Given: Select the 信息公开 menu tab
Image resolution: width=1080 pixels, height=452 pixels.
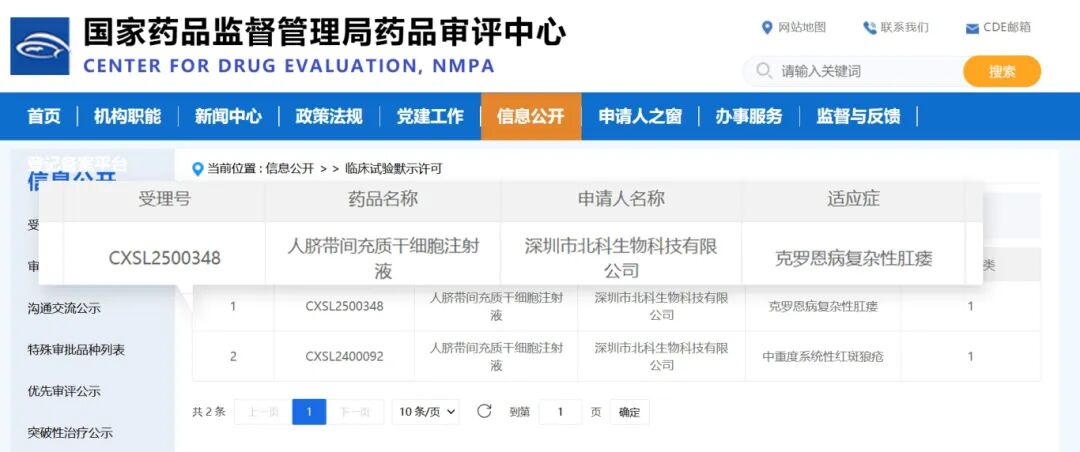Looking at the screenshot, I should coord(530,116).
